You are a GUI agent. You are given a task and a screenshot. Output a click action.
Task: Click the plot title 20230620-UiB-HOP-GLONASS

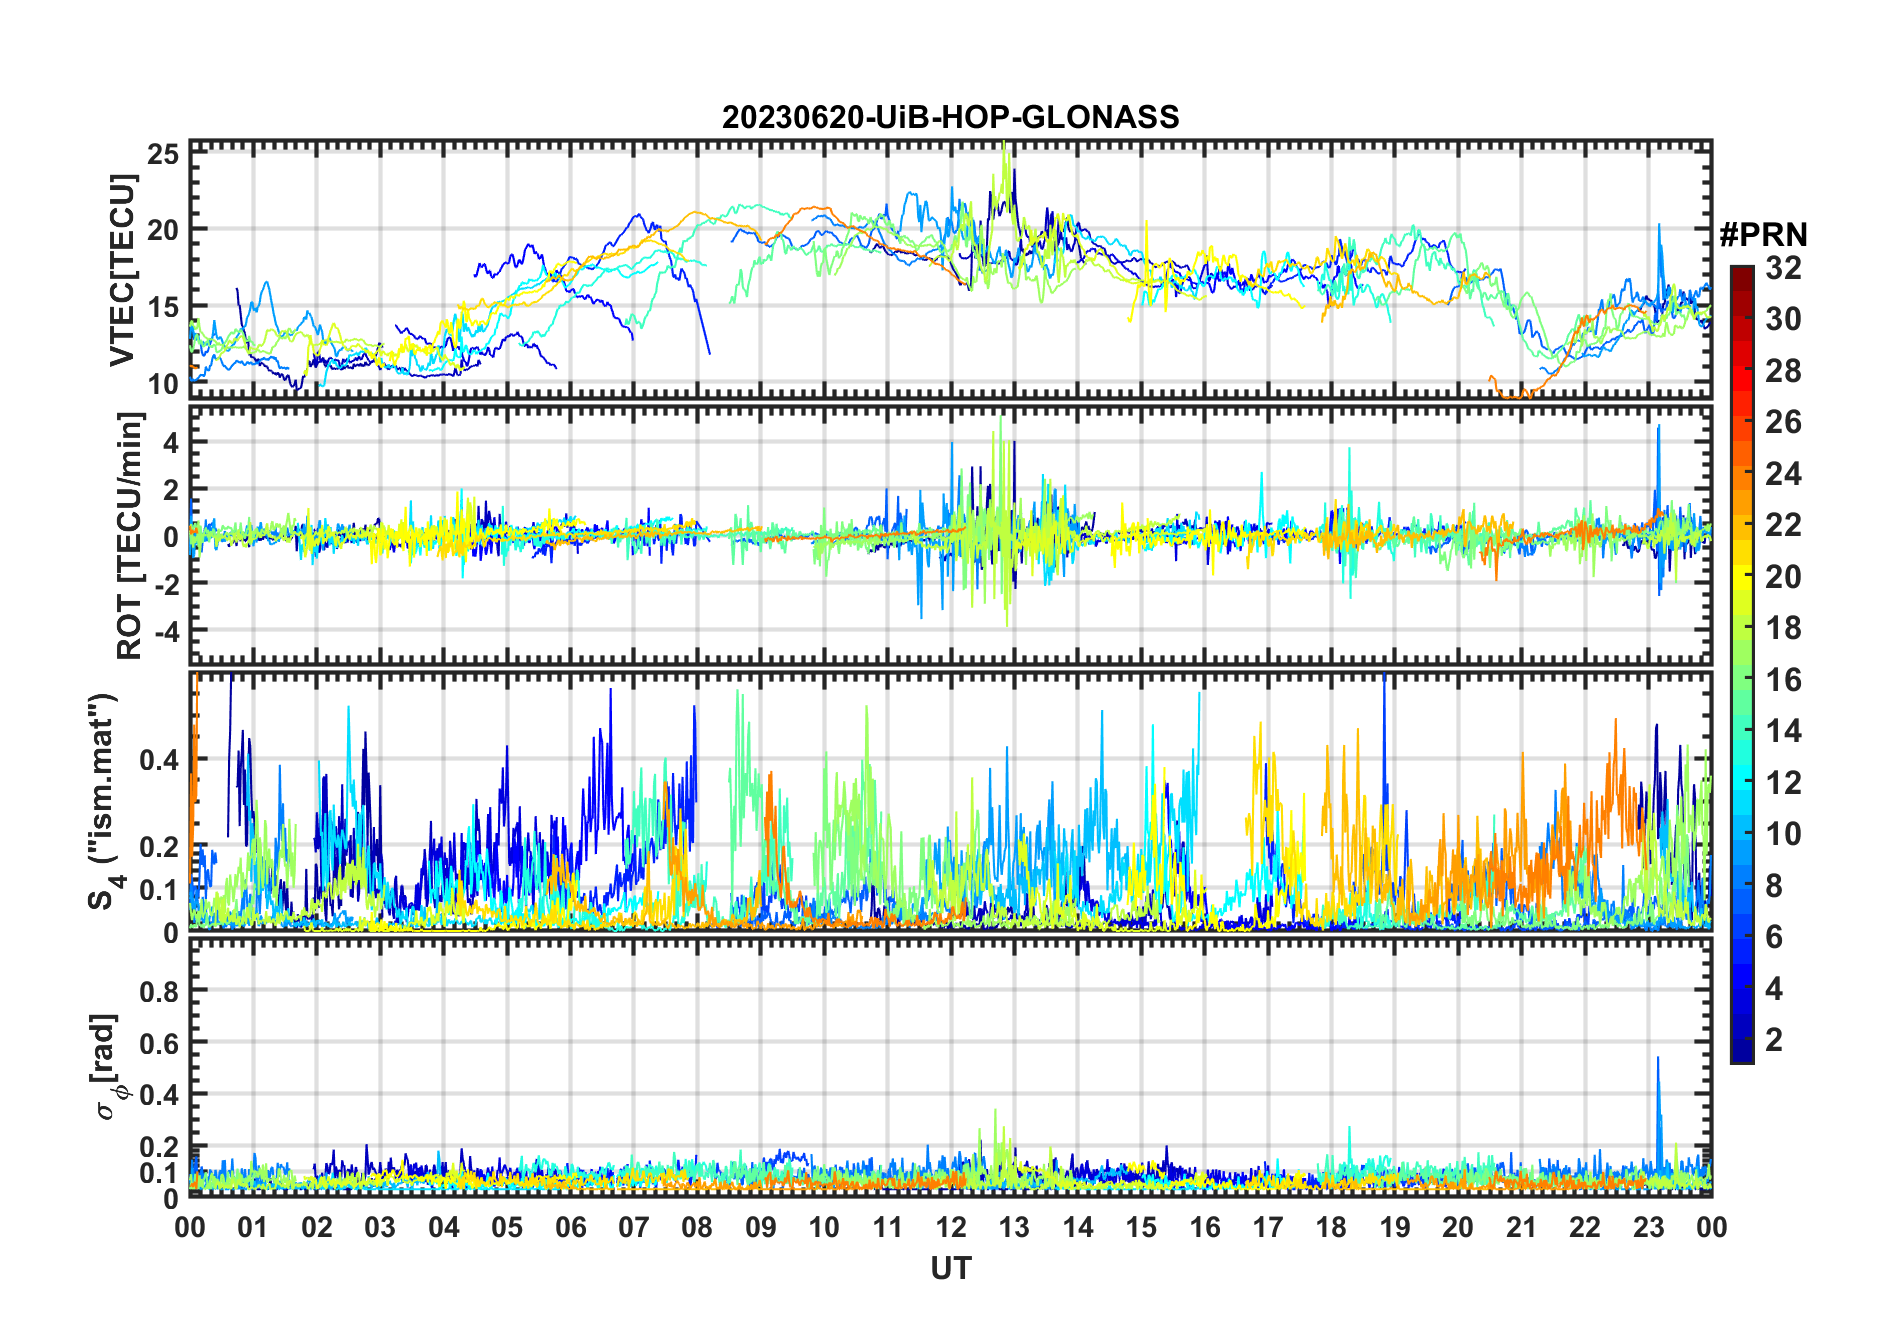(x=950, y=117)
